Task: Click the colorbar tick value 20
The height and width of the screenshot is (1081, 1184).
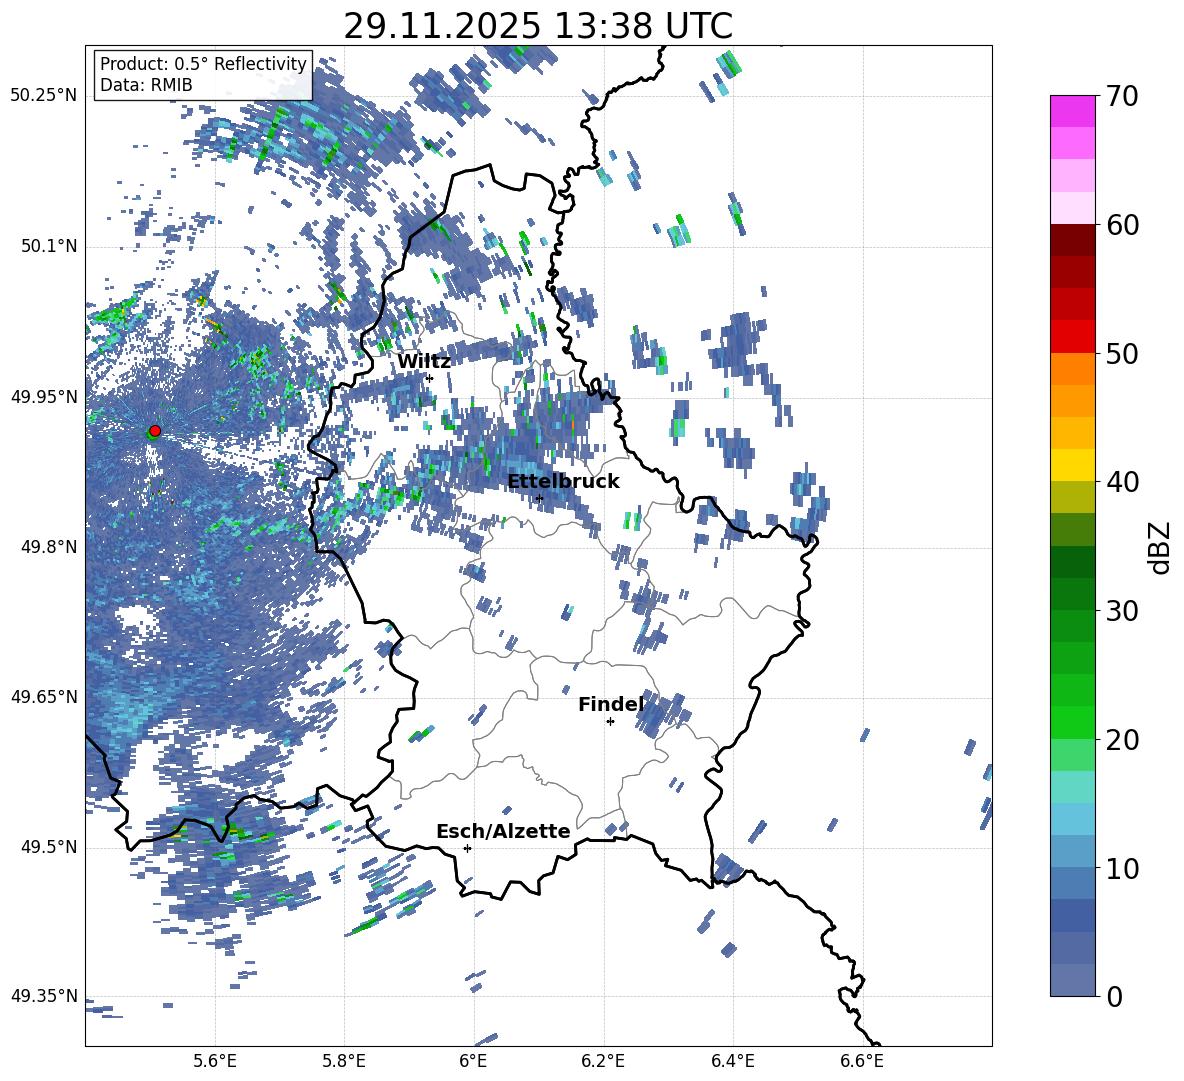Action: [1123, 740]
